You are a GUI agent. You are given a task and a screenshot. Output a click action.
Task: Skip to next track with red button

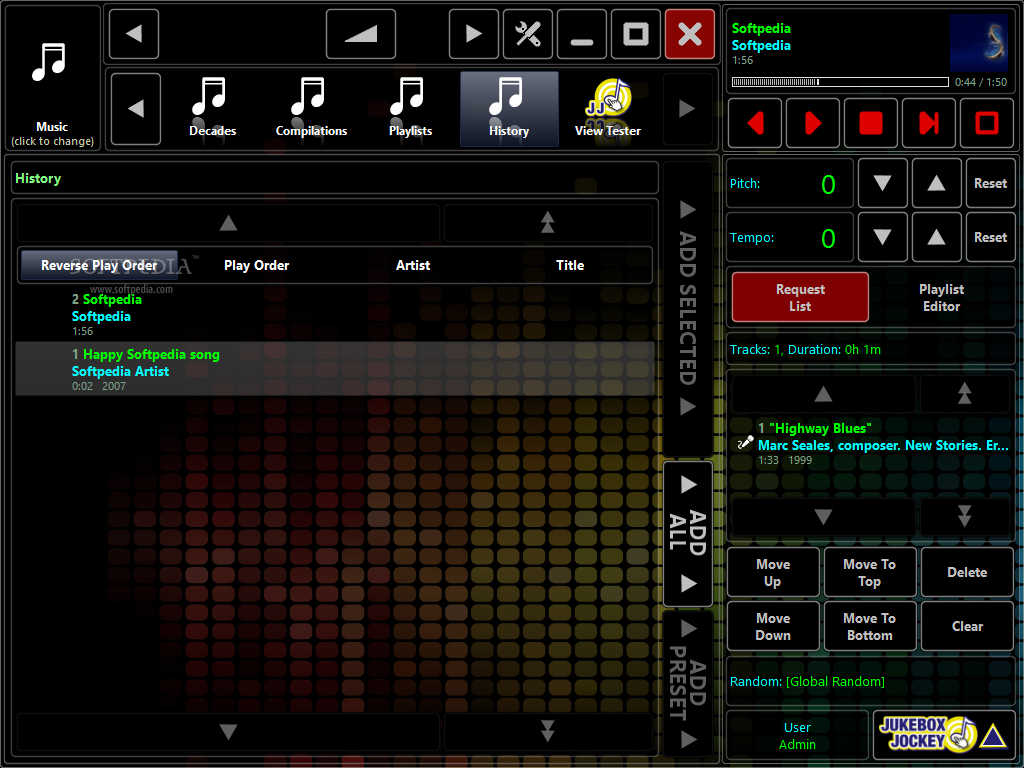tap(929, 123)
